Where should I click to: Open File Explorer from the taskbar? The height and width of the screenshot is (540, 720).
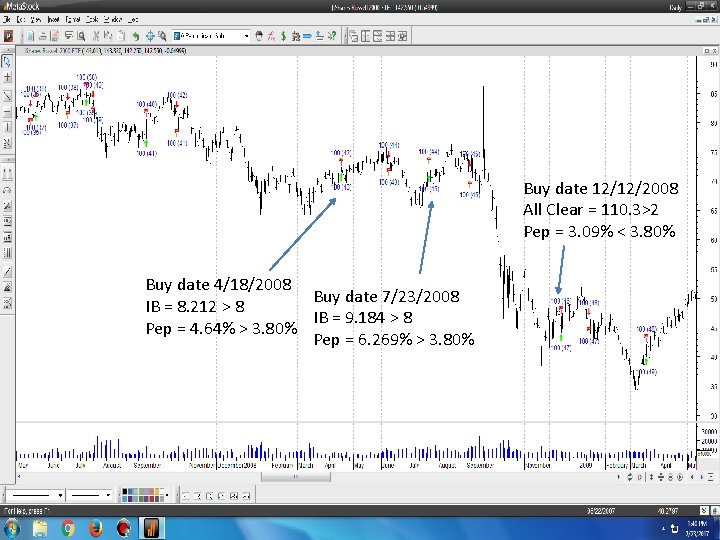coord(40,529)
